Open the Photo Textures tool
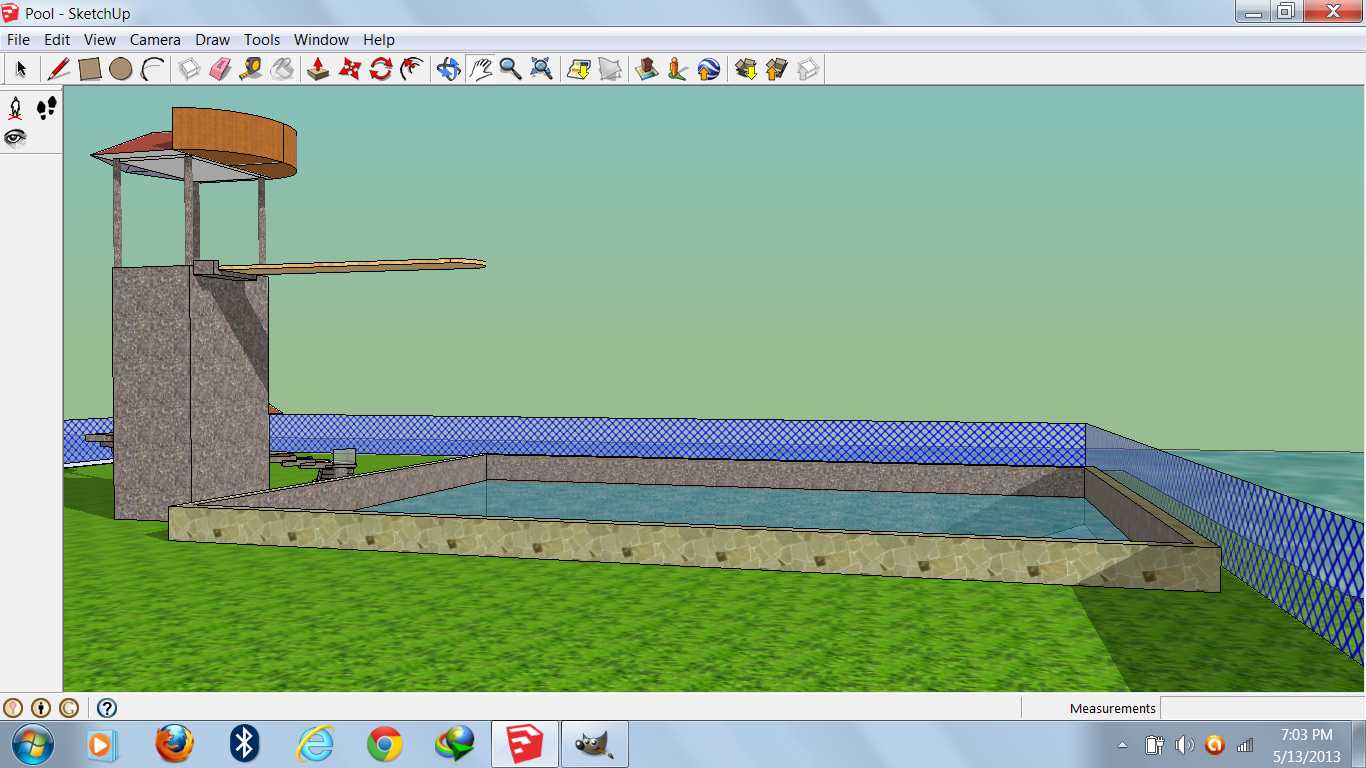The height and width of the screenshot is (768, 1366). coord(677,69)
